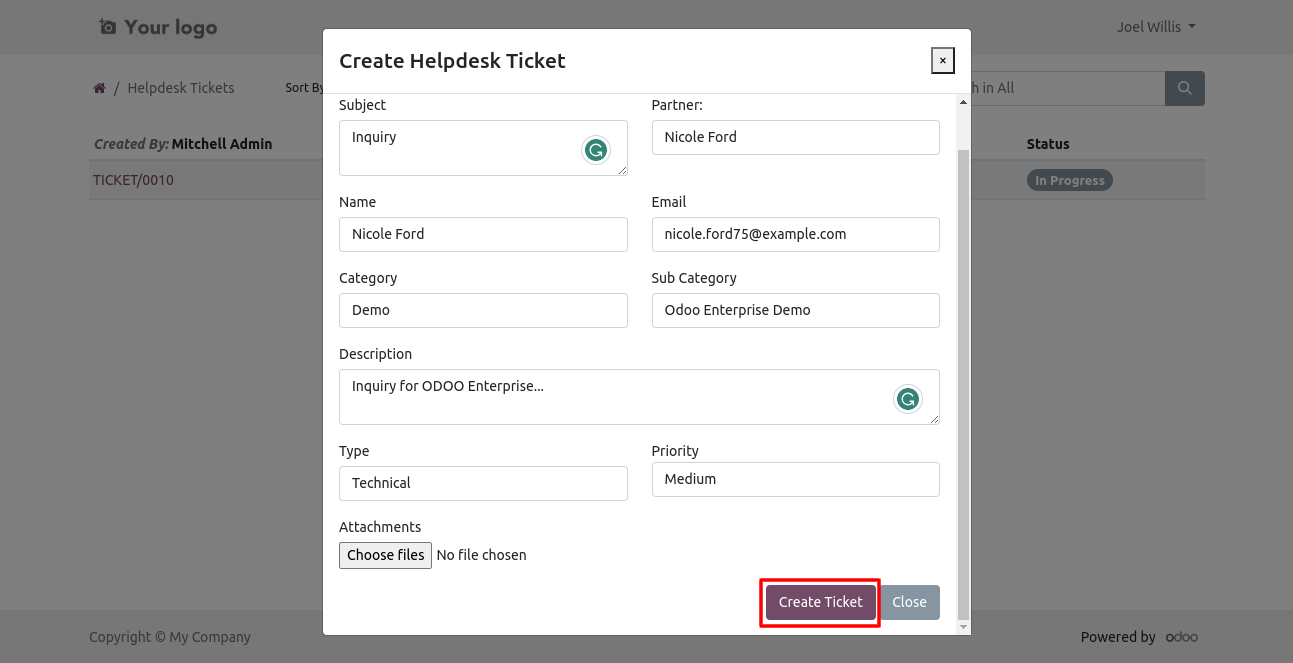
Task: Click the Created By Mitchell Admin text
Action: pos(183,144)
